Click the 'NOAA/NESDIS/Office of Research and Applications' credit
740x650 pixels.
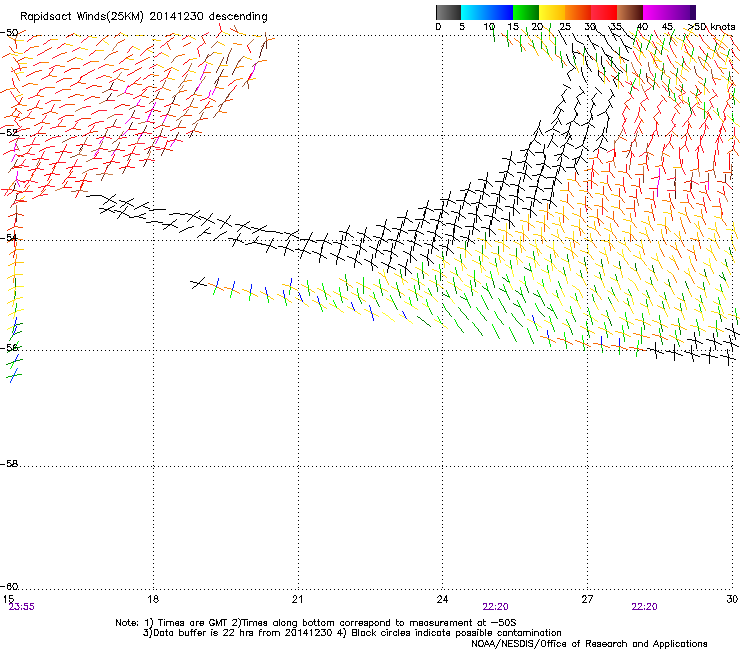589,644
